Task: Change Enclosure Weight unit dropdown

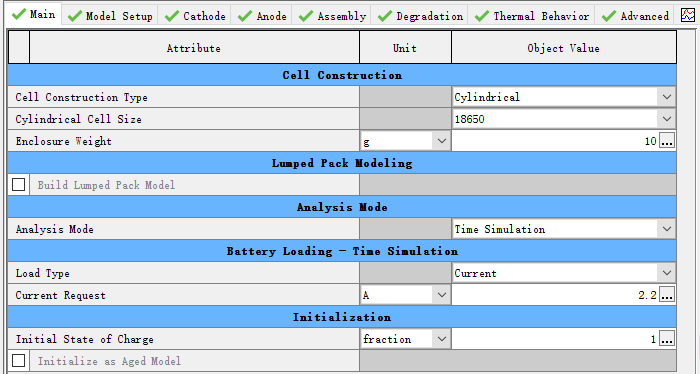Action: click(405, 141)
